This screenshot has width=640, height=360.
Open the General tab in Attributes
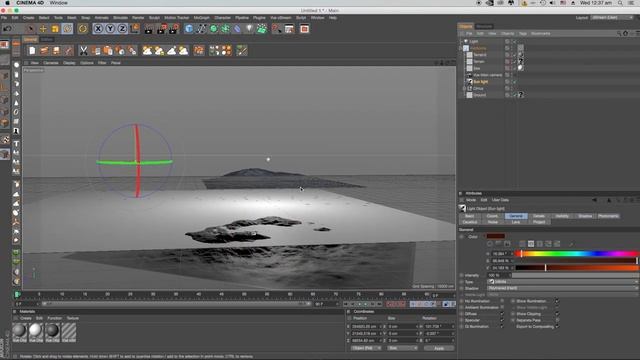coord(516,216)
